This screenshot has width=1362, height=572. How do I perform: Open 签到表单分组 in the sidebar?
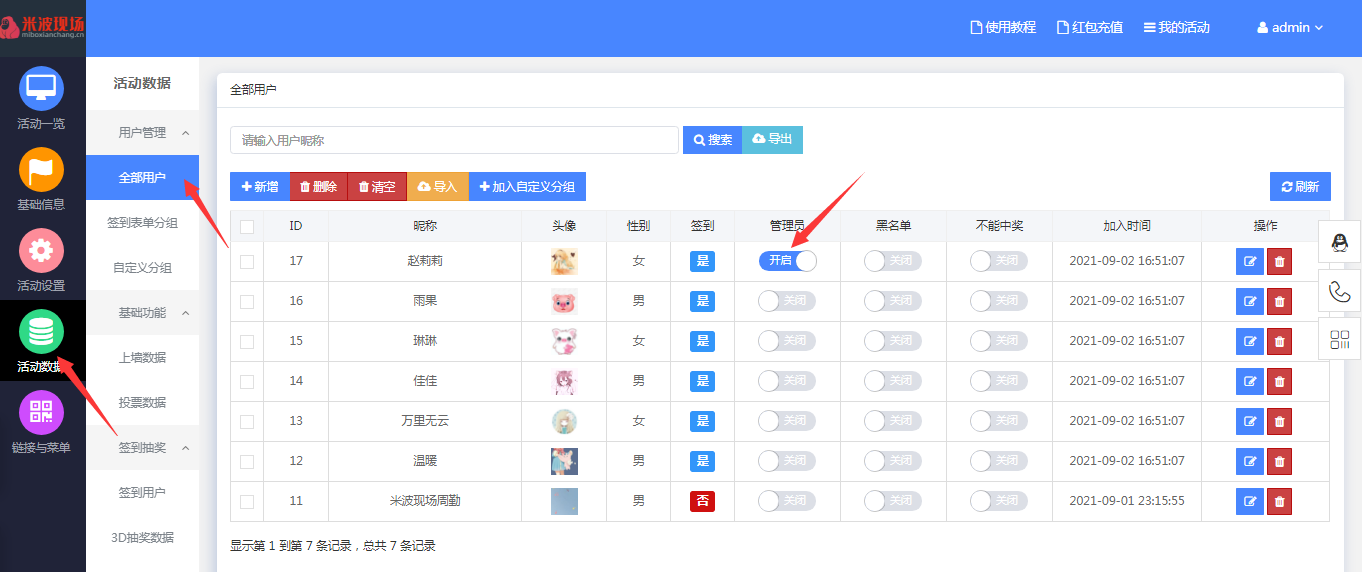[142, 223]
